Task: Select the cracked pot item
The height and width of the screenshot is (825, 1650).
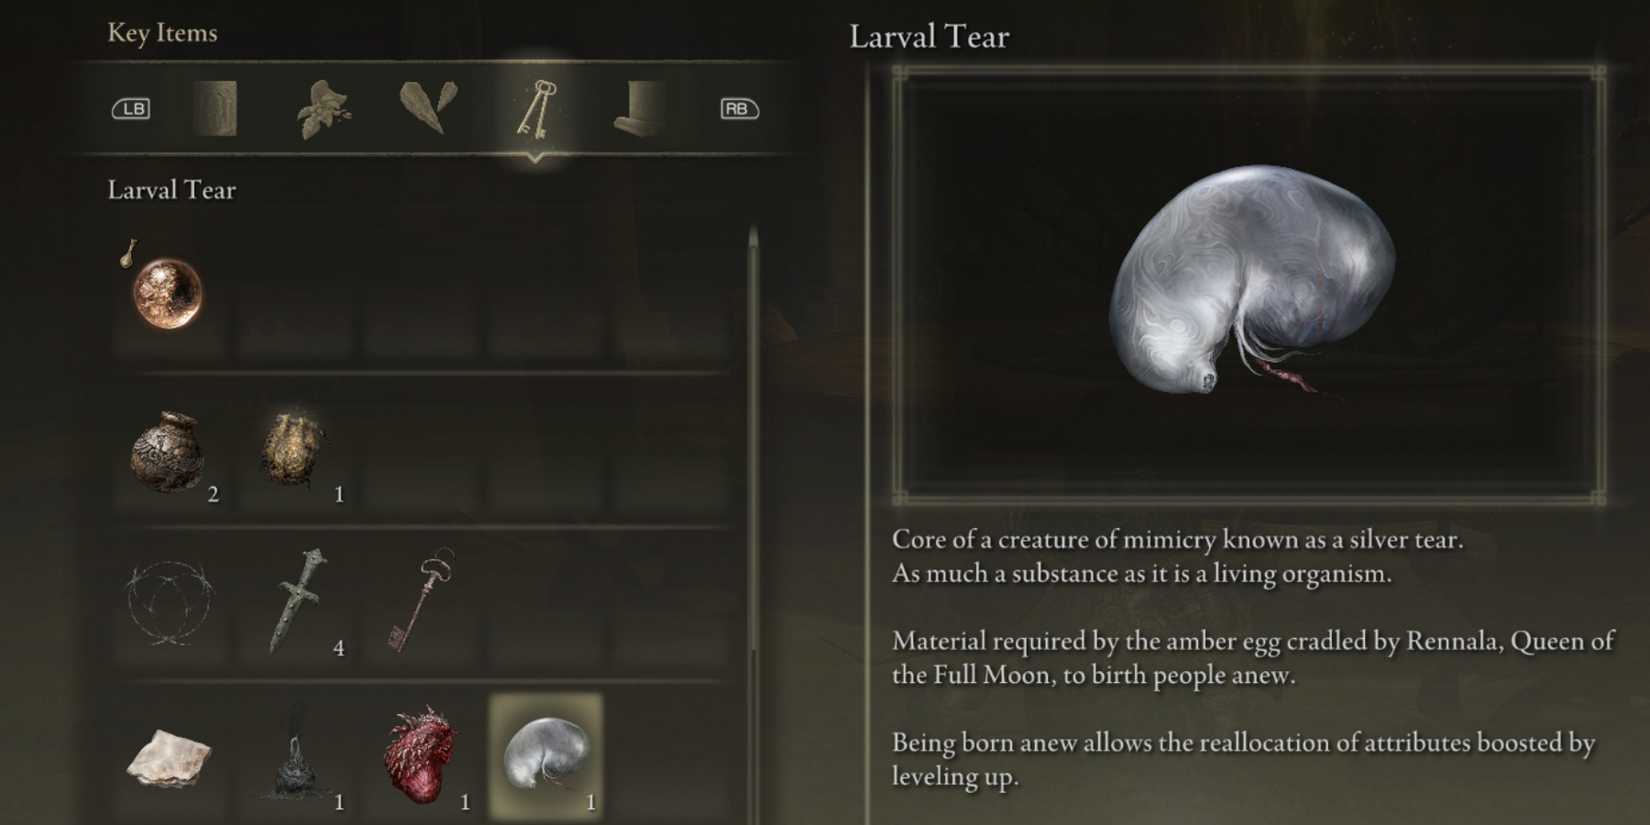Action: point(167,452)
